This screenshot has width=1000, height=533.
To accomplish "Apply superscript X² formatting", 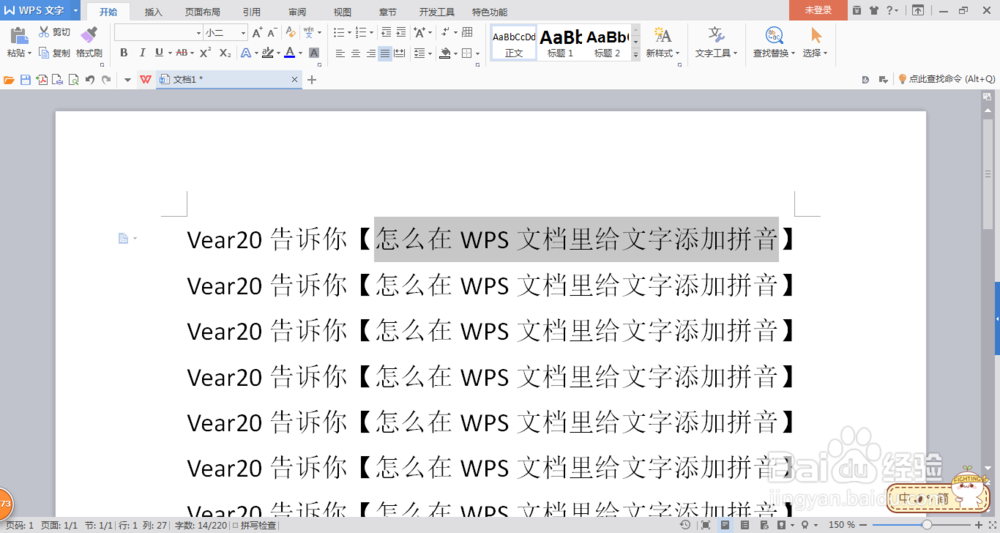I will (205, 53).
